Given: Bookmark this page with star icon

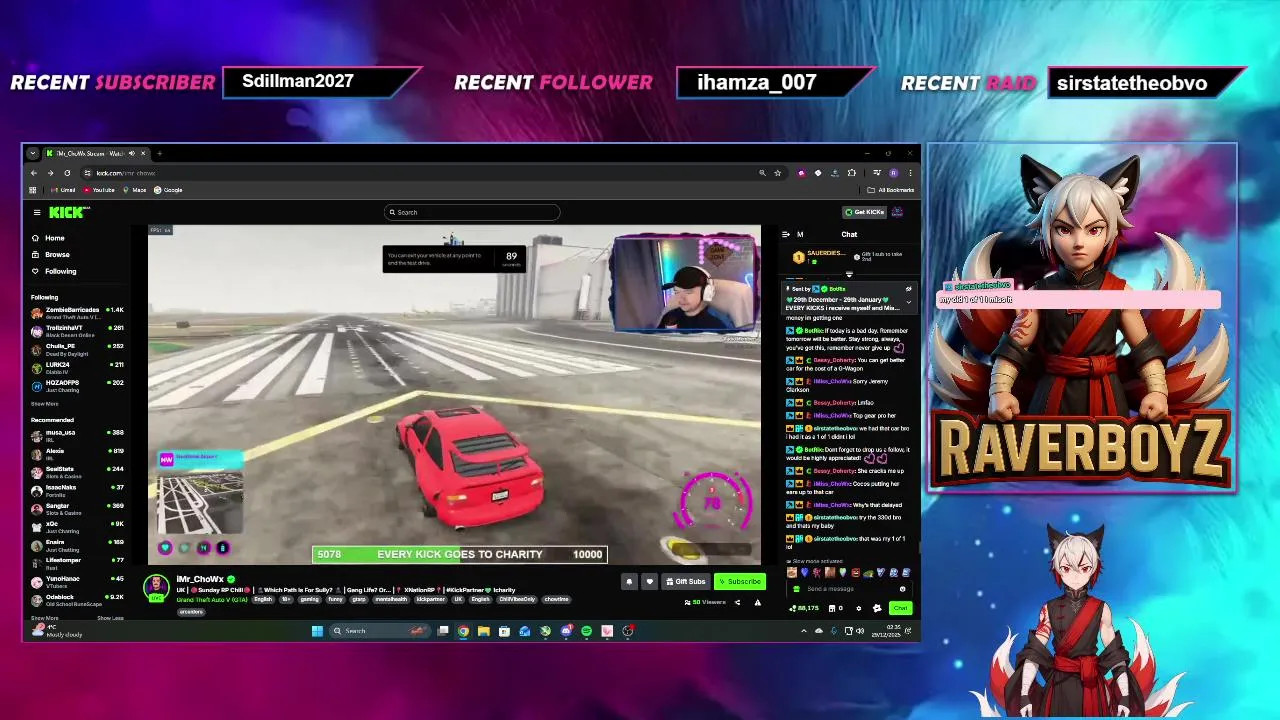Looking at the screenshot, I should 777,173.
